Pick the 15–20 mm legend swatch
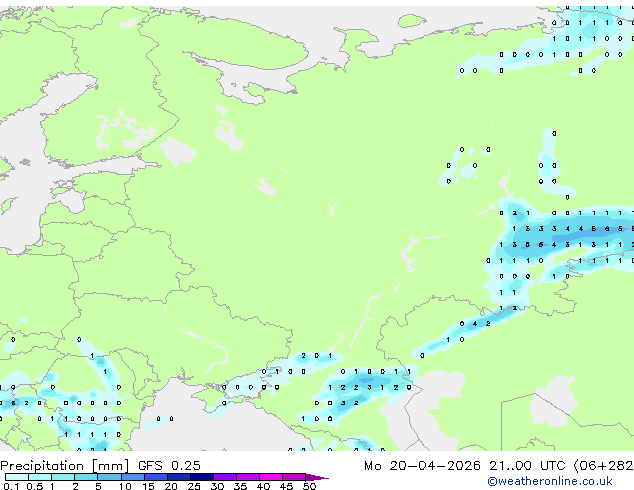The height and width of the screenshot is (490, 634). [x=156, y=477]
